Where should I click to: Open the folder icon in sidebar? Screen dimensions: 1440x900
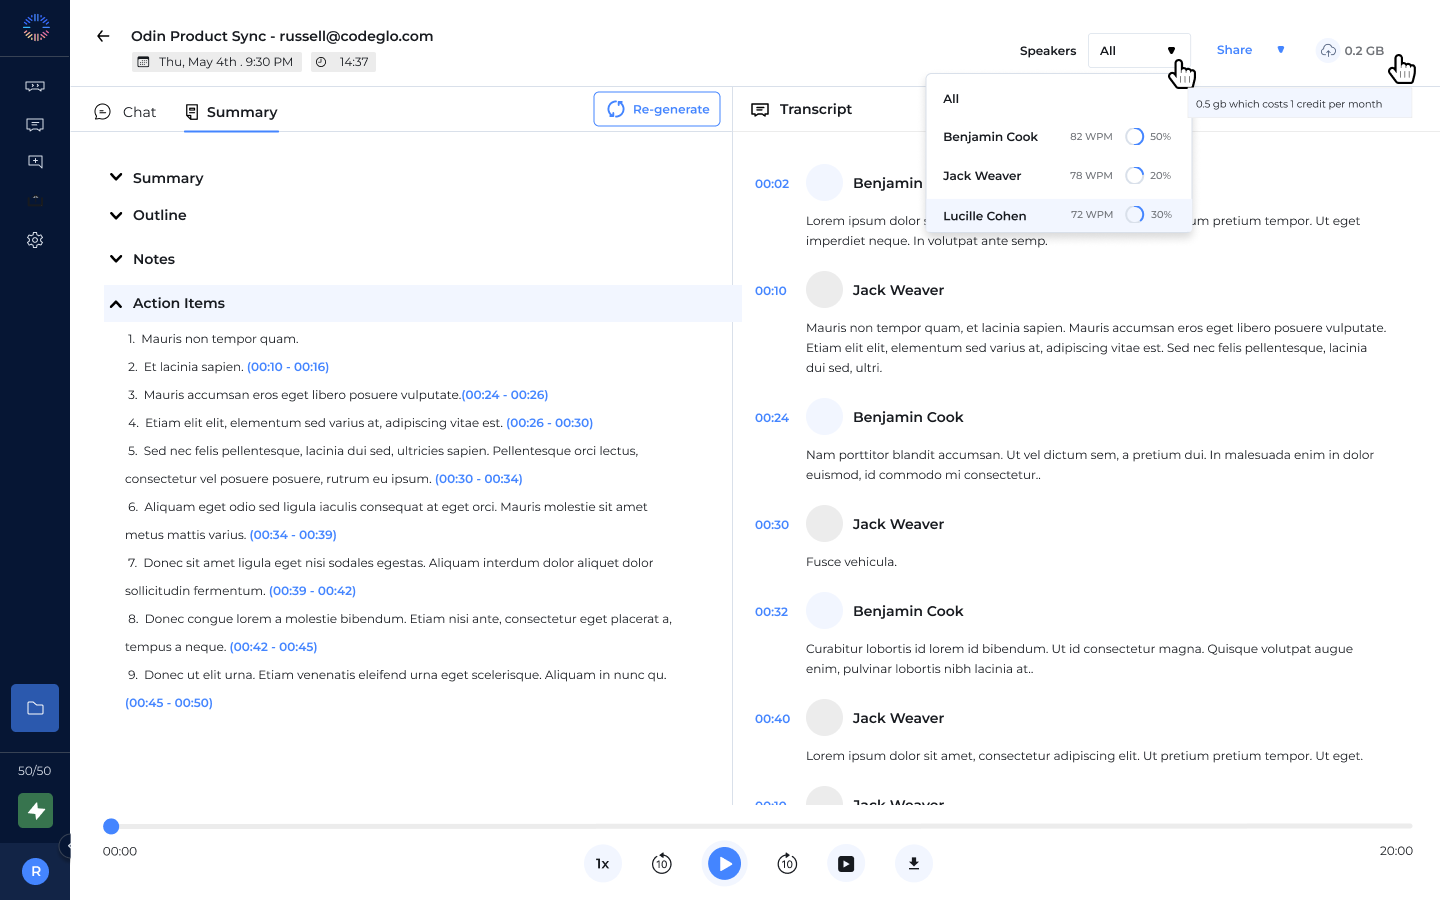tap(35, 708)
